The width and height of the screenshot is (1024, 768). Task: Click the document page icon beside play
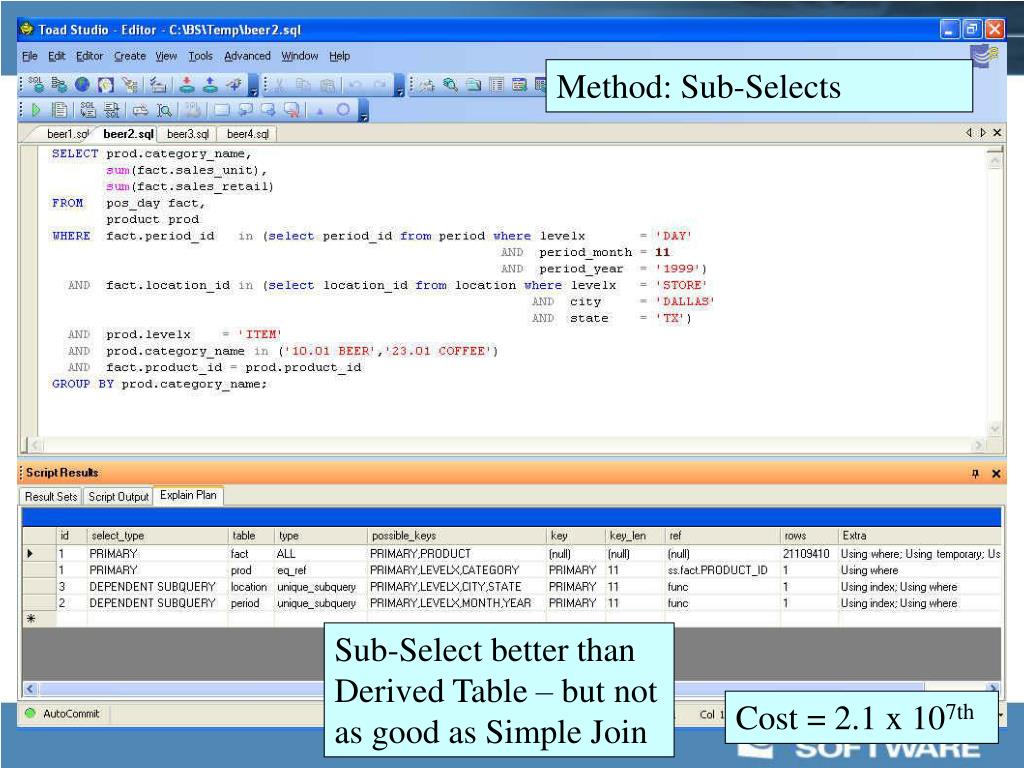(59, 110)
